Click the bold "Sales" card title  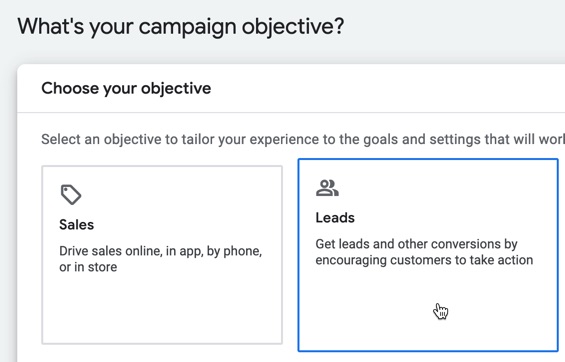point(76,225)
